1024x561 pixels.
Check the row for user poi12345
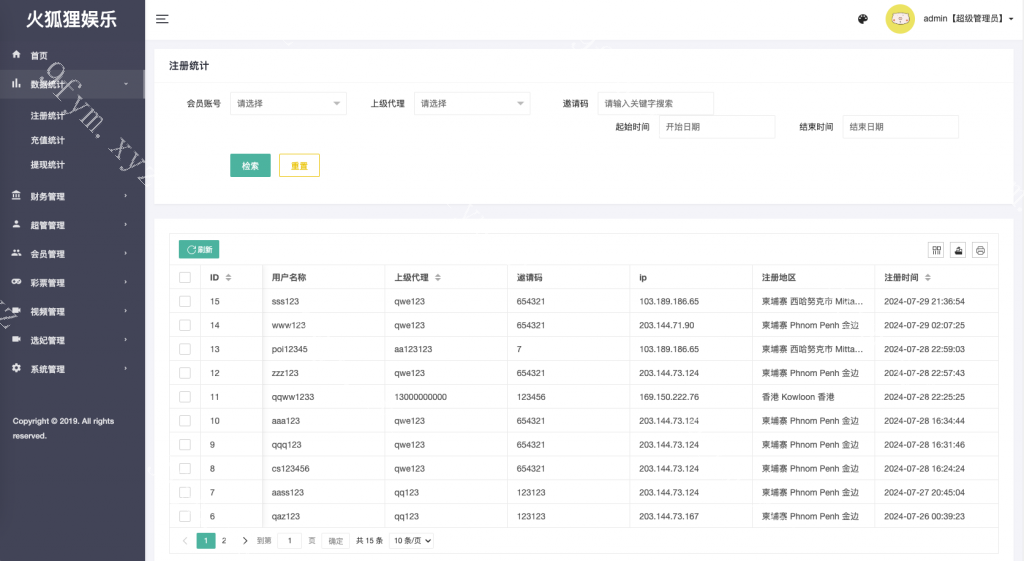click(x=185, y=349)
